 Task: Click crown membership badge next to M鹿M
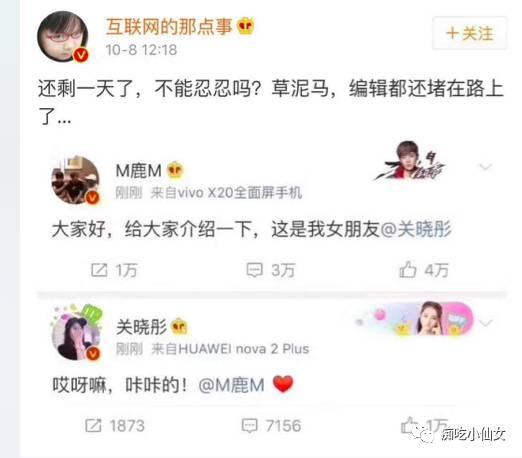[x=175, y=170]
